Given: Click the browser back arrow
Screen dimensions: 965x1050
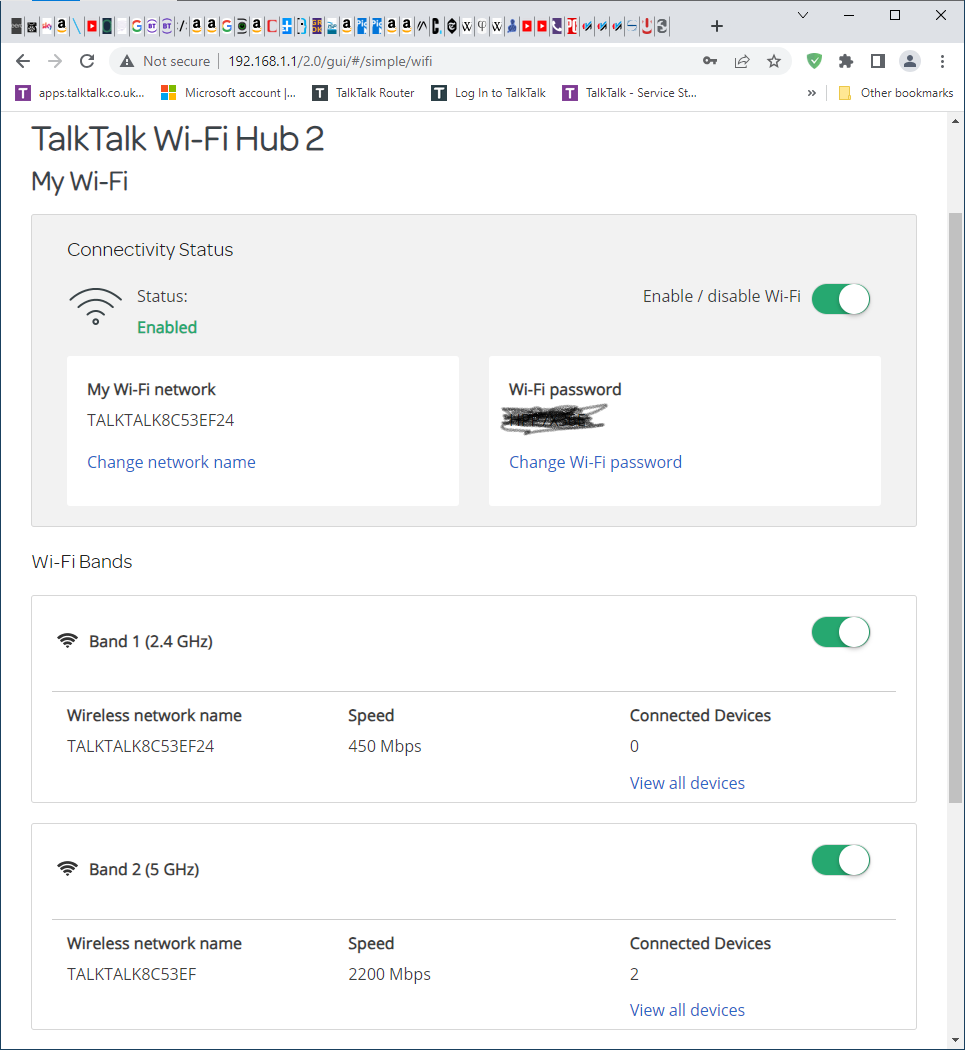Looking at the screenshot, I should (23, 61).
